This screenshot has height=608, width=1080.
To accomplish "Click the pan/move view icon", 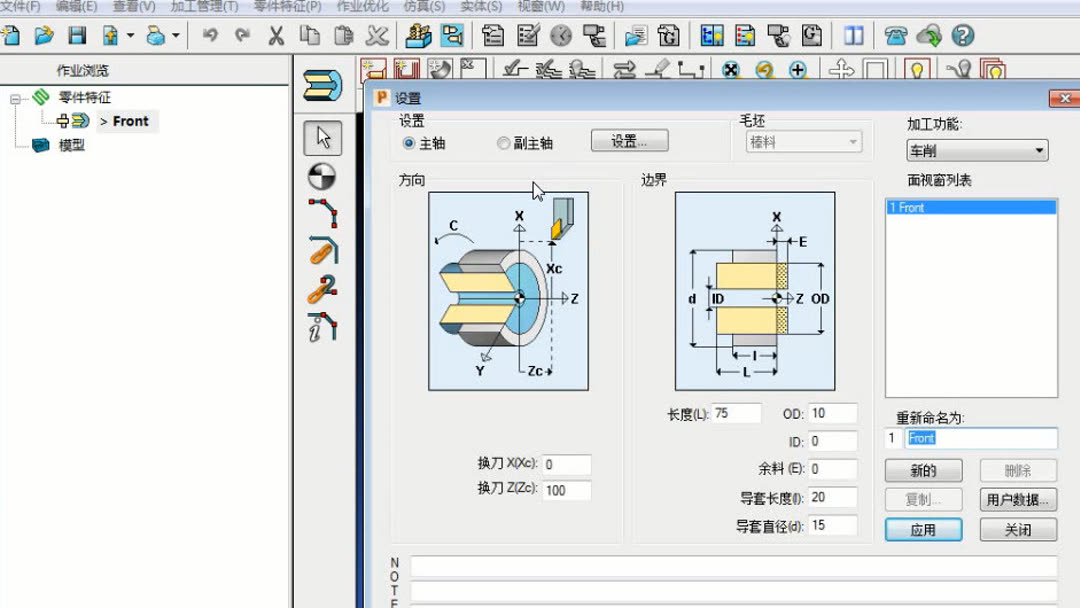I will point(843,70).
